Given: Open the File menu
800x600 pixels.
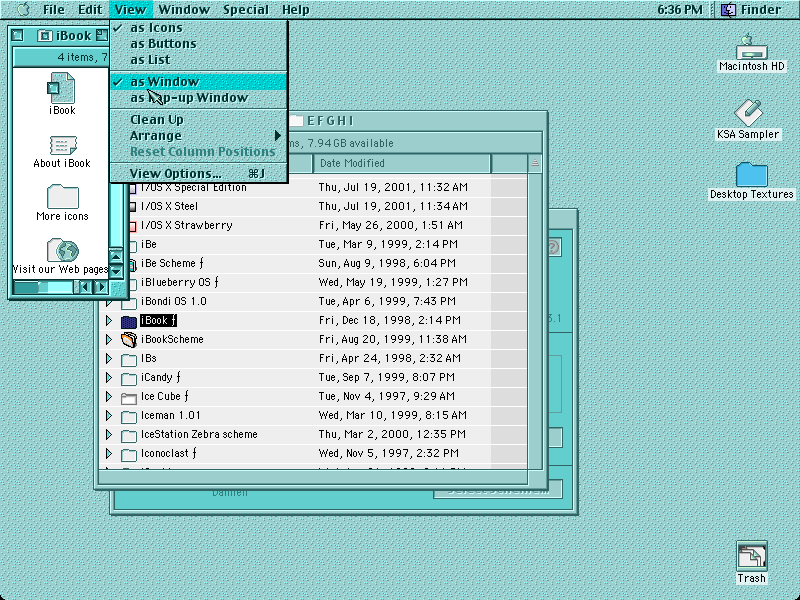Looking at the screenshot, I should pos(54,9).
